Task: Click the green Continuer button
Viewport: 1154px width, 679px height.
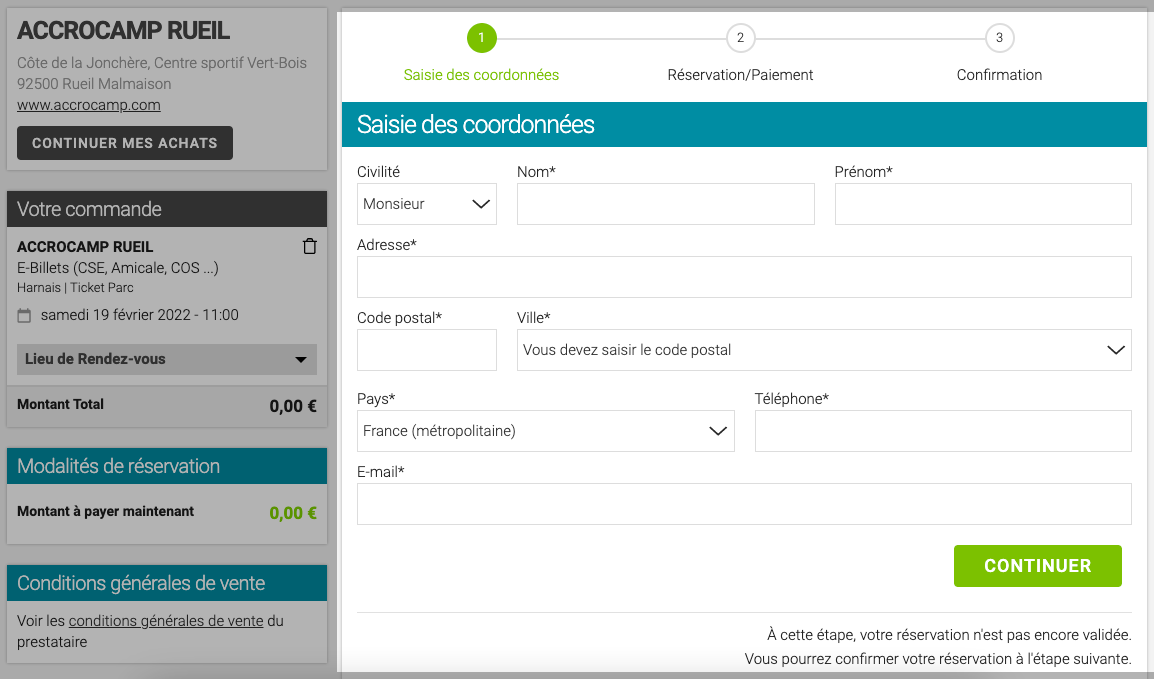Action: [1038, 566]
